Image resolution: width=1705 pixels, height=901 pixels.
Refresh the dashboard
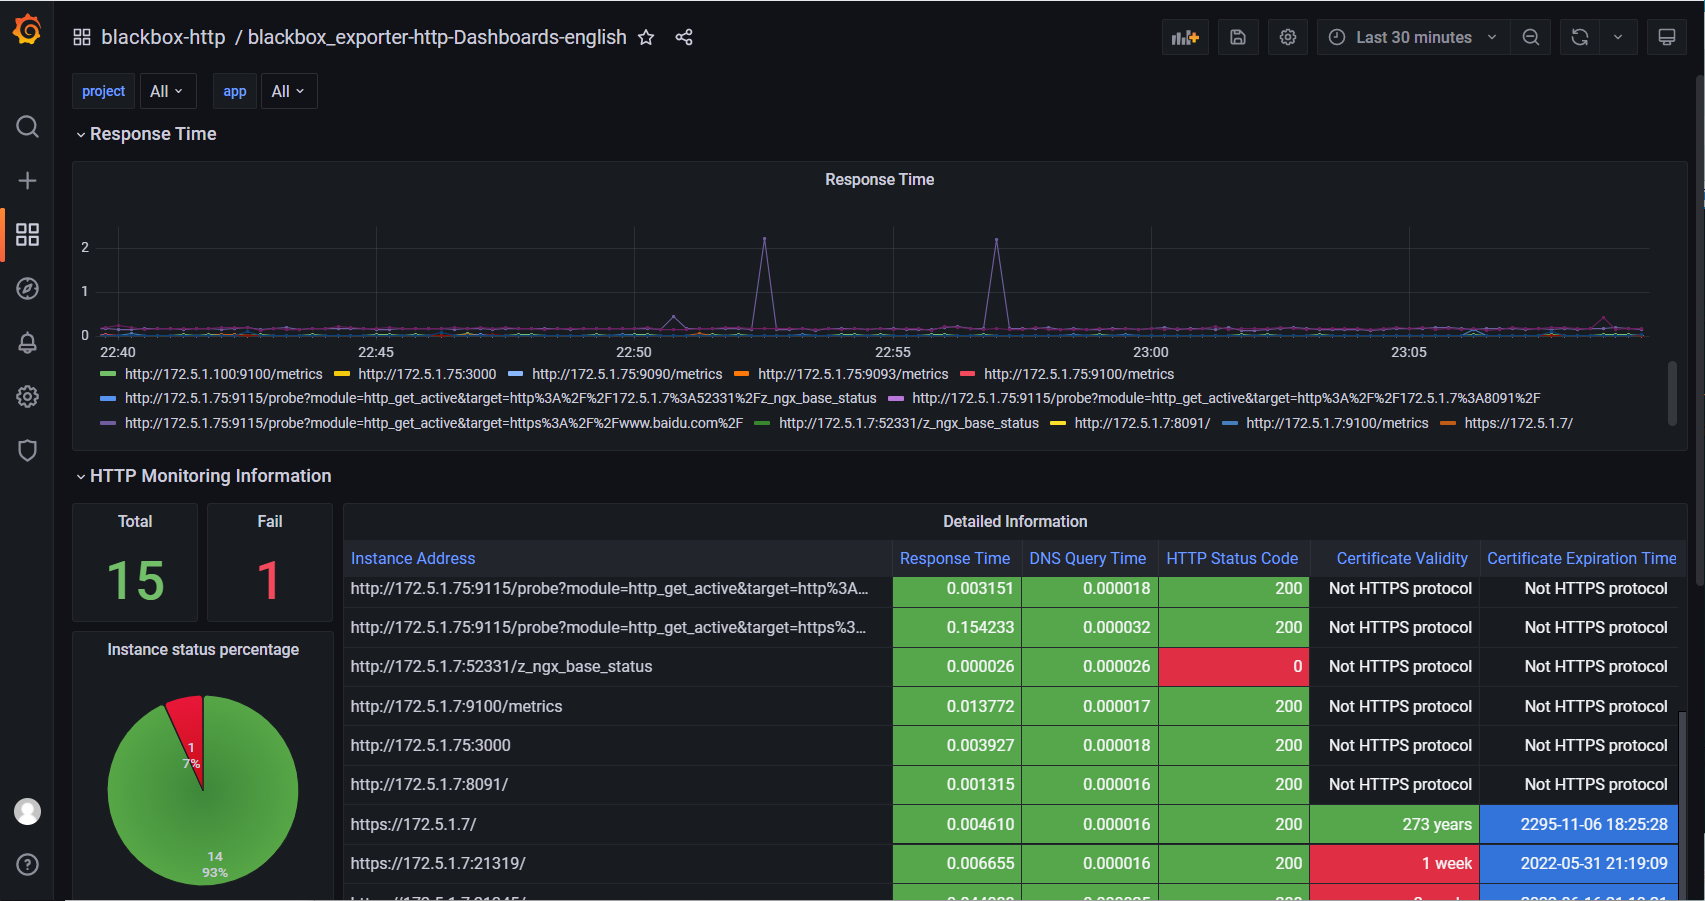[x=1580, y=37]
